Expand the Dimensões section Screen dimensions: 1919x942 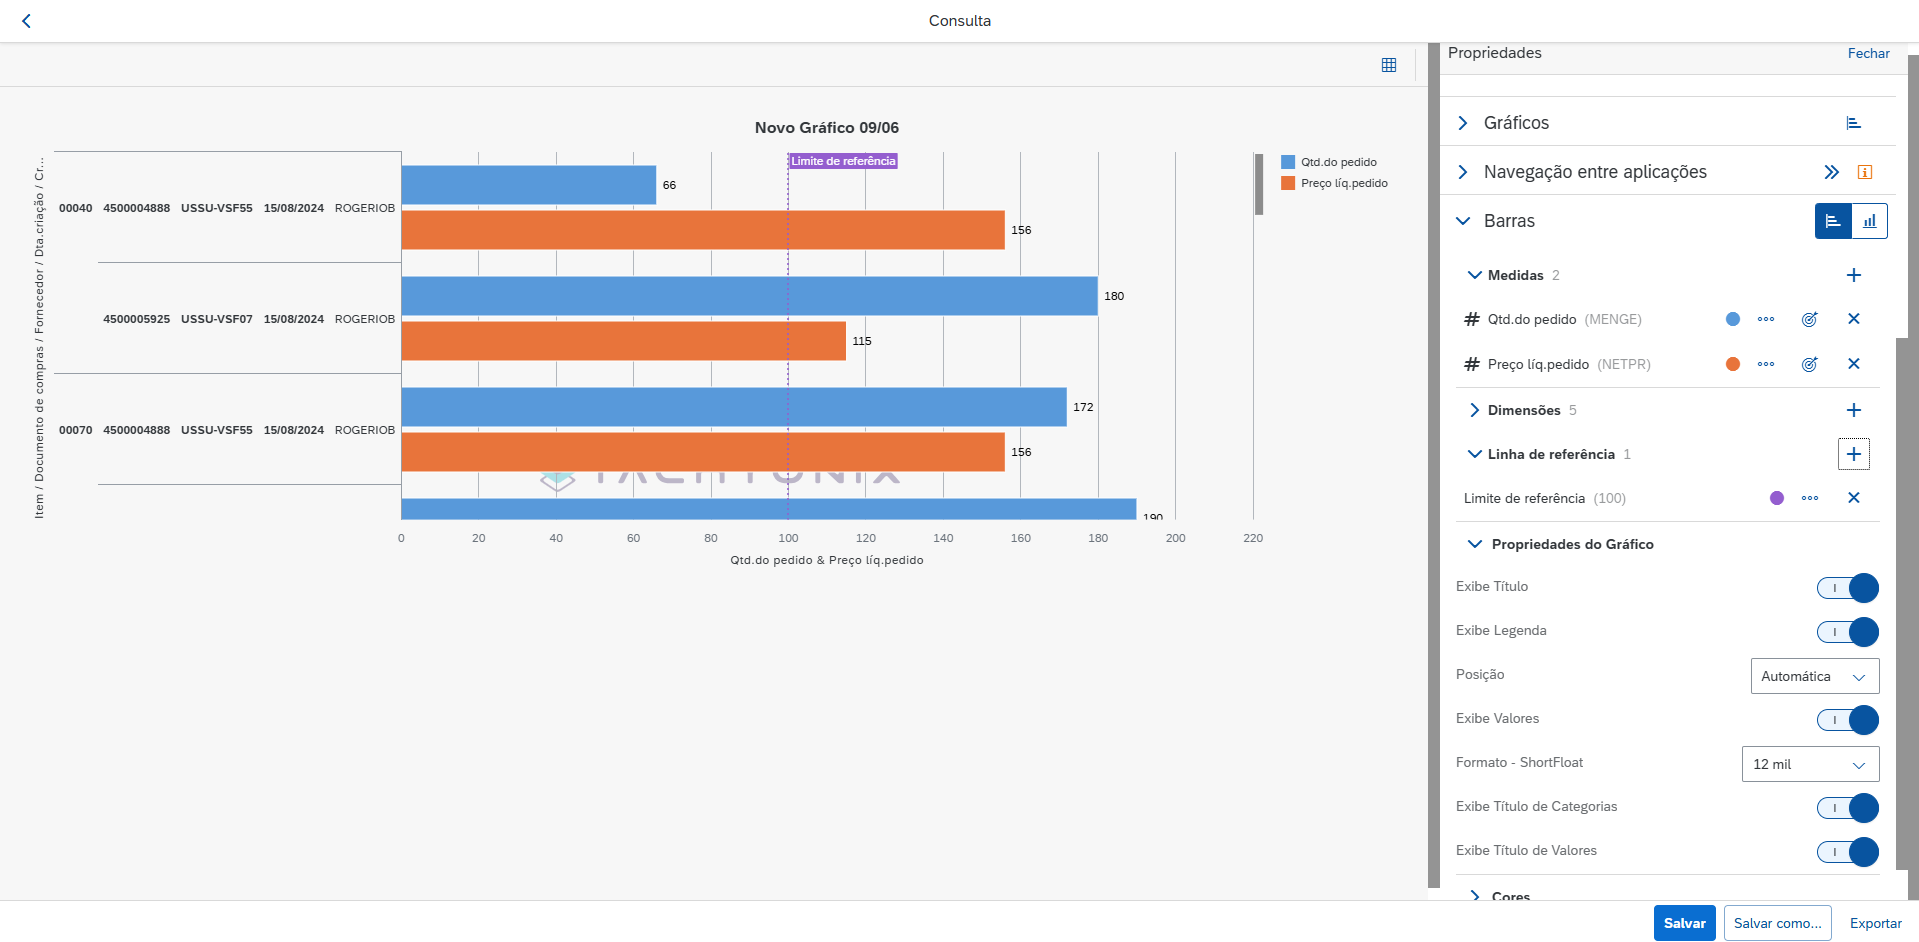[1474, 410]
